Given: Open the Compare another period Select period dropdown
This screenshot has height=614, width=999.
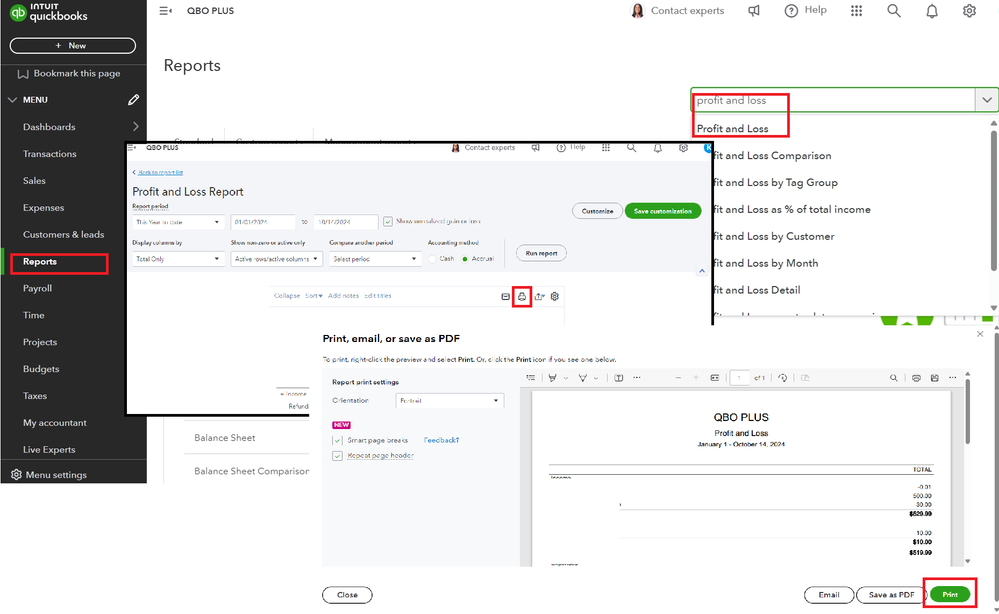Looking at the screenshot, I should (375, 259).
